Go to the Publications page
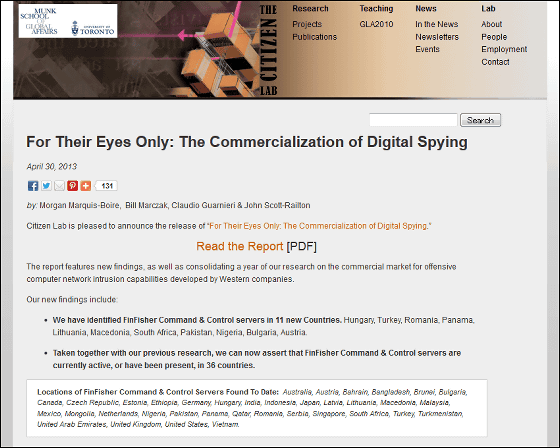 [315, 37]
